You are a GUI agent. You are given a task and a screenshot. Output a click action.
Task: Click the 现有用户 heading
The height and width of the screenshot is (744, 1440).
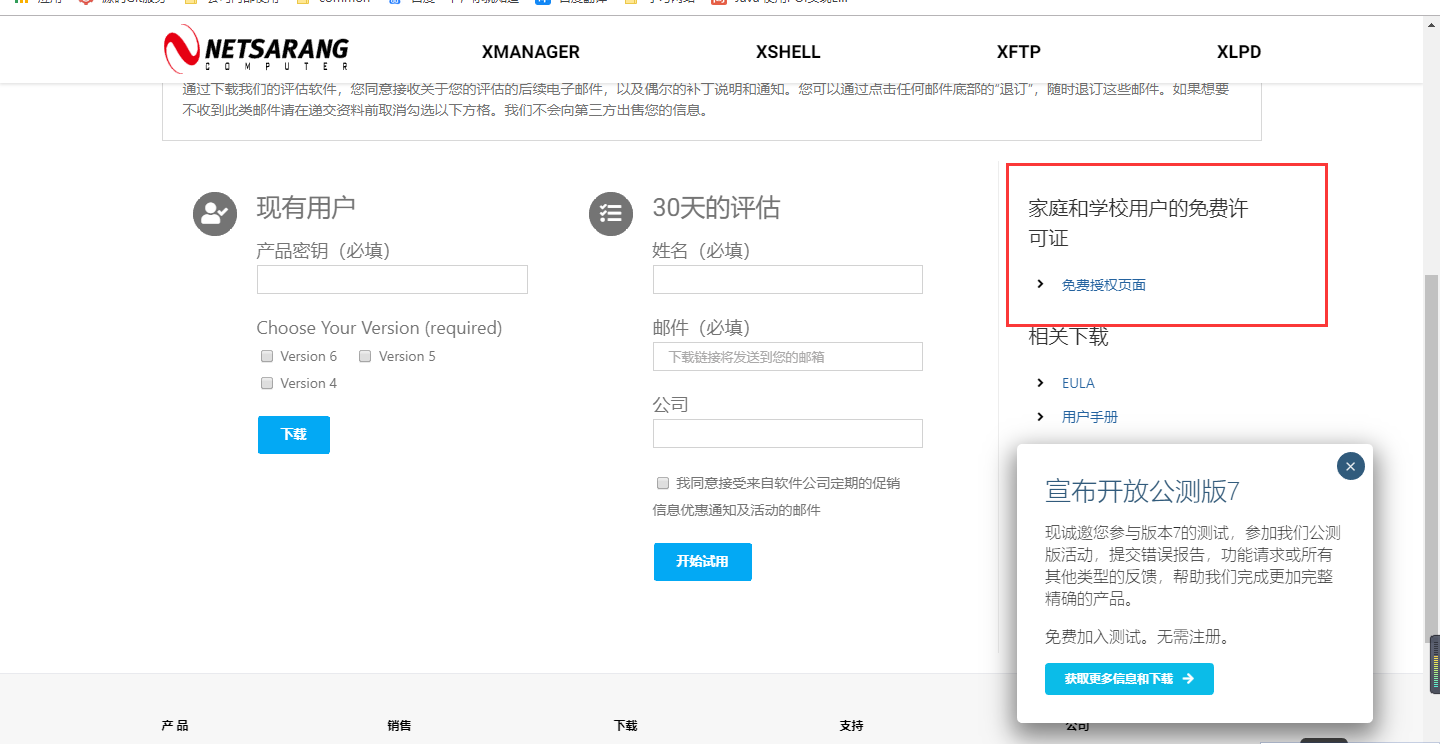[306, 208]
